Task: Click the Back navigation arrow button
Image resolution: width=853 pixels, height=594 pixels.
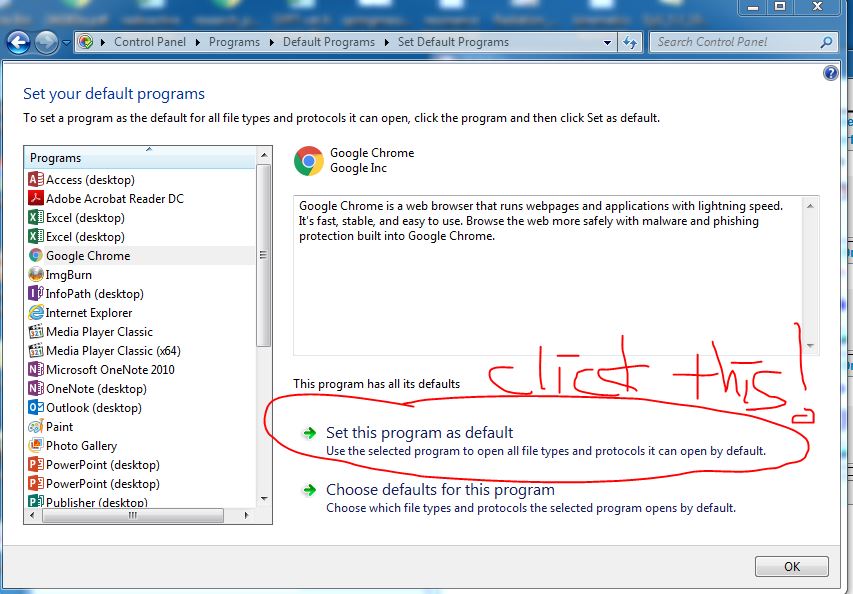Action: tap(18, 42)
